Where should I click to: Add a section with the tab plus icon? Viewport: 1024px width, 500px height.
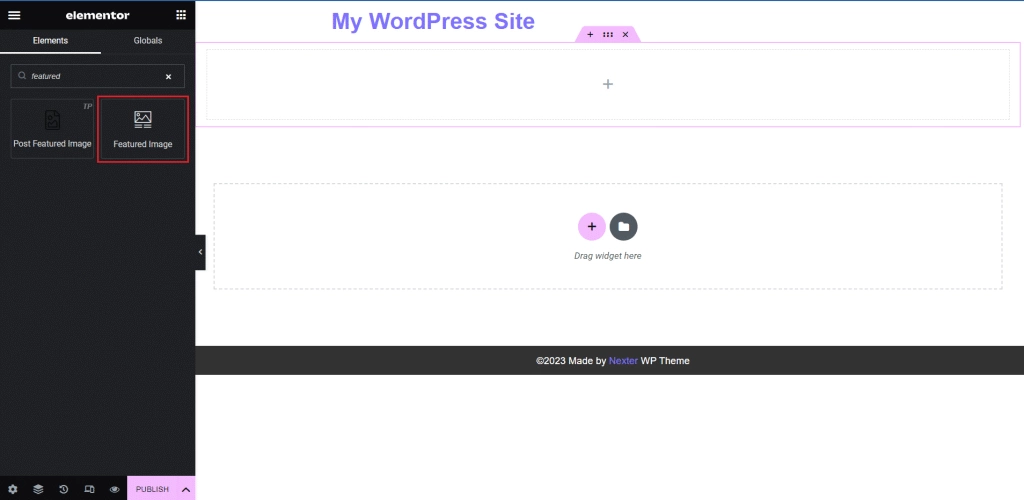click(x=590, y=35)
